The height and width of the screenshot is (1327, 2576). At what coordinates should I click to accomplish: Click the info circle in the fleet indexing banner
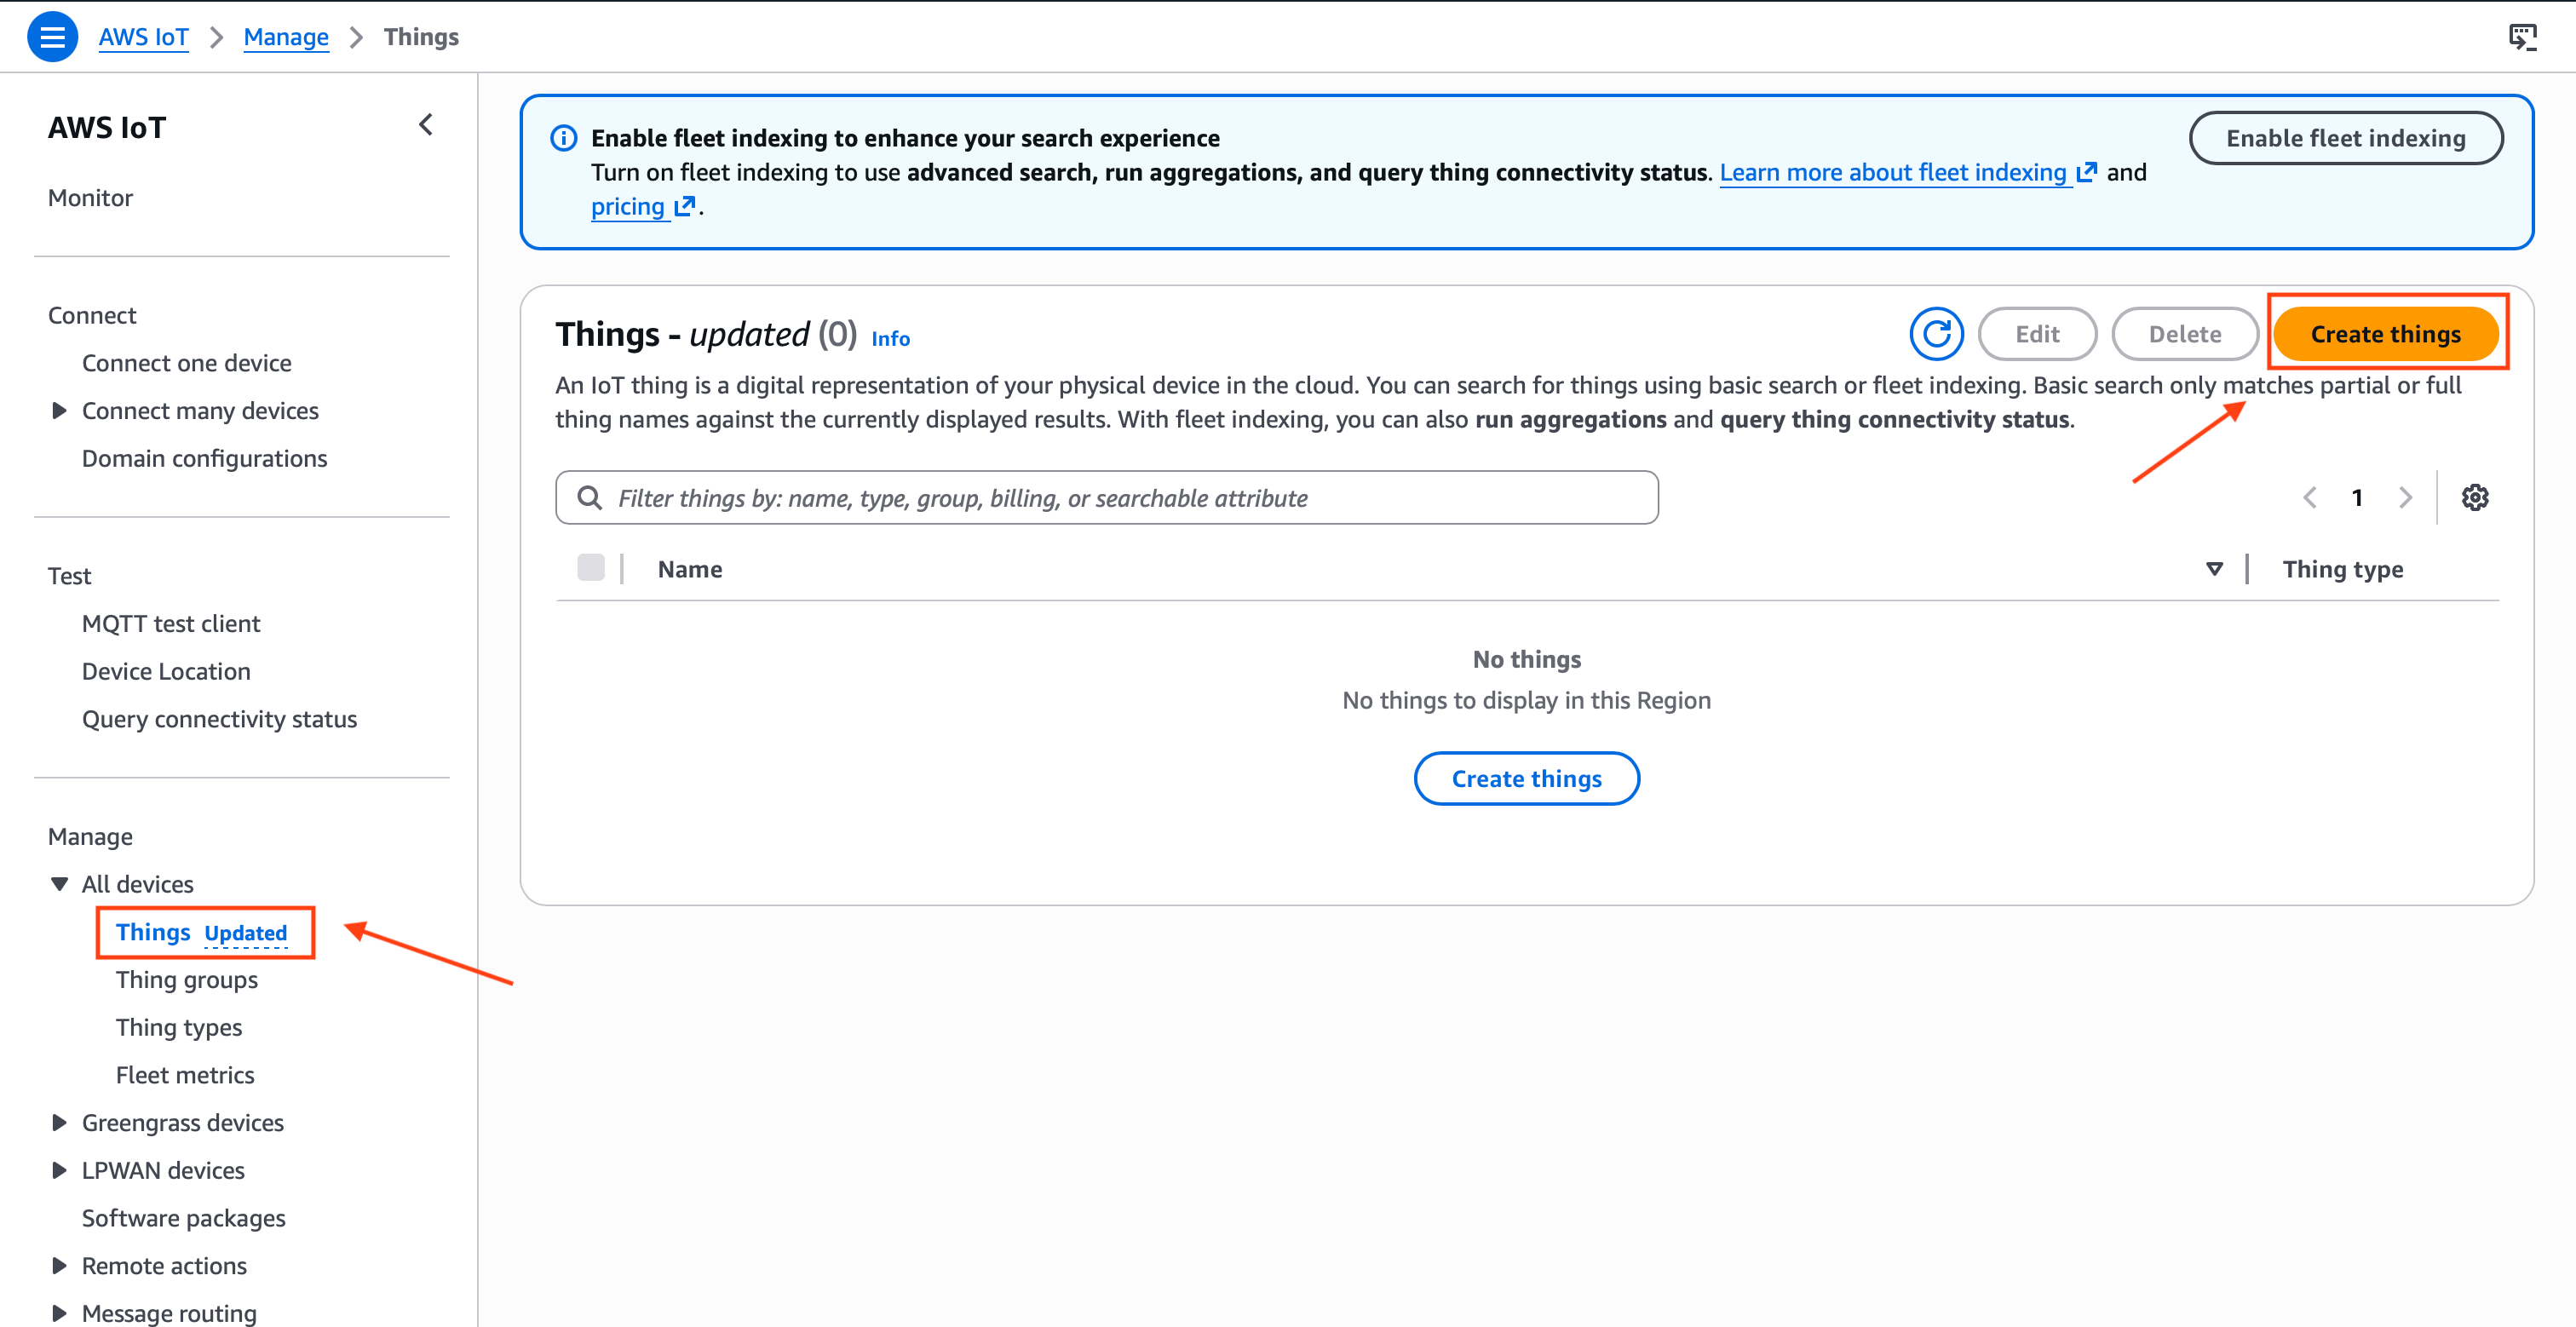tap(563, 138)
